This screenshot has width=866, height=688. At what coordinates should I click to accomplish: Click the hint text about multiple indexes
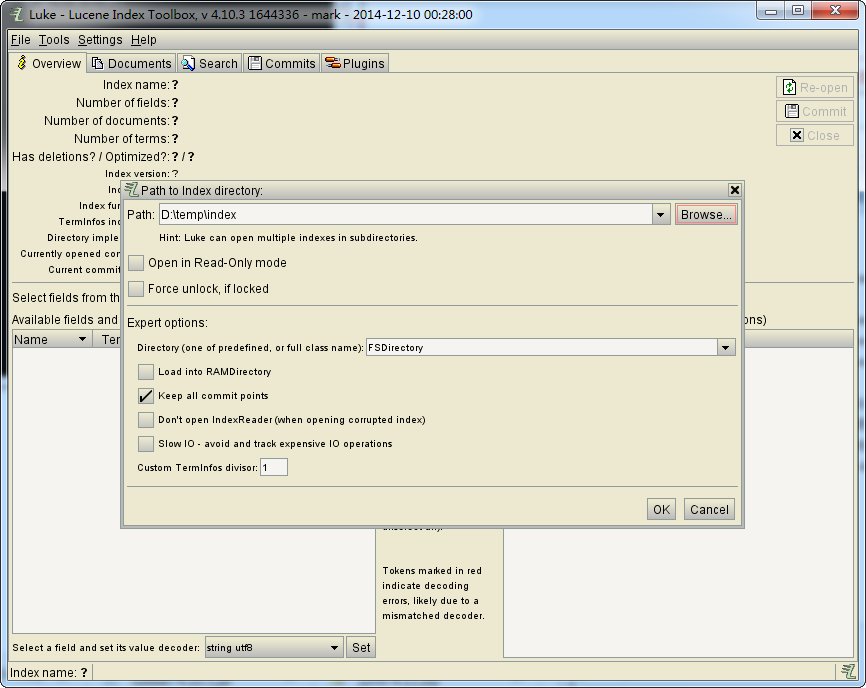288,238
